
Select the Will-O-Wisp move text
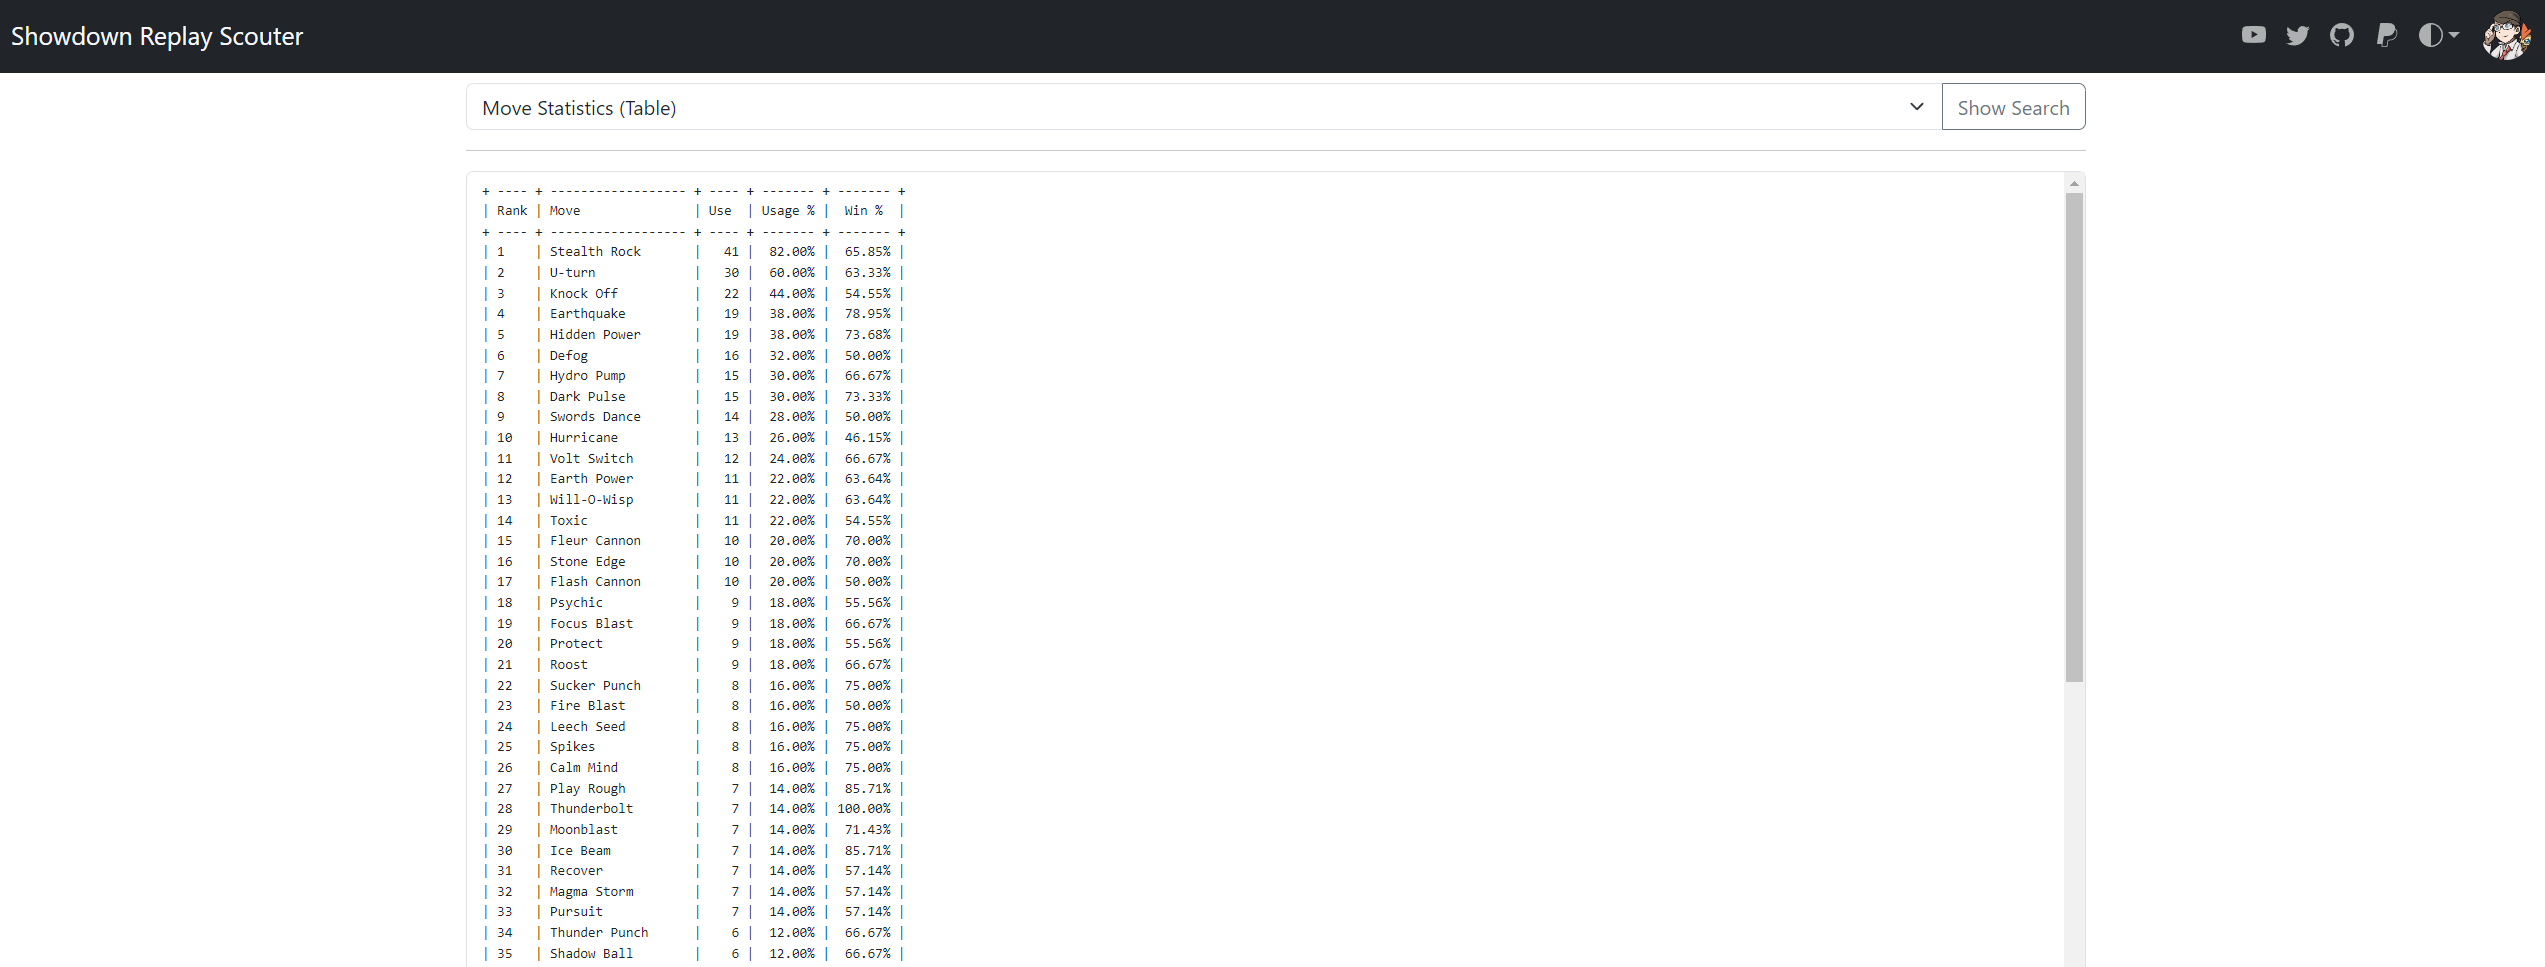coord(591,500)
